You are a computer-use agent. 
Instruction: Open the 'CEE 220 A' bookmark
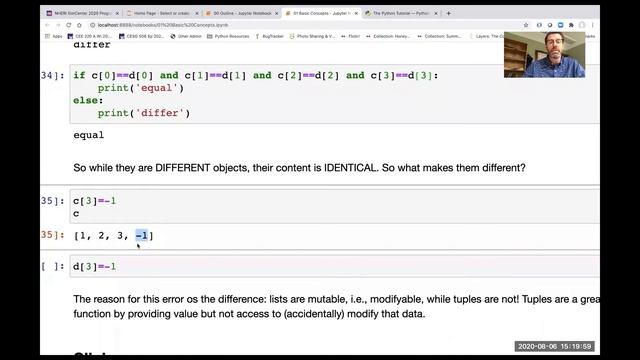tap(89, 36)
